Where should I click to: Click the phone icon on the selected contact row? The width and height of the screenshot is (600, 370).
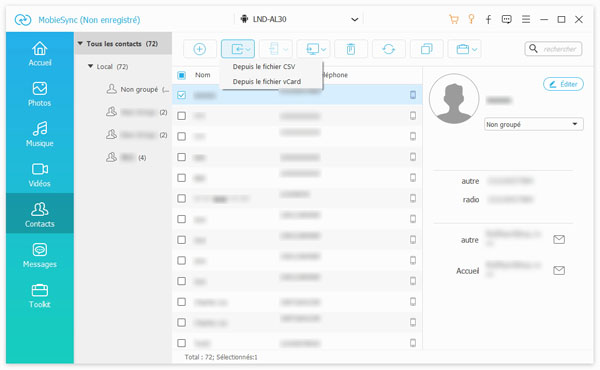[413, 95]
